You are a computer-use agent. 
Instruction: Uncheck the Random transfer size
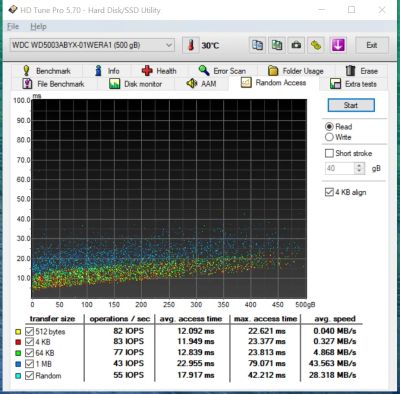29,375
